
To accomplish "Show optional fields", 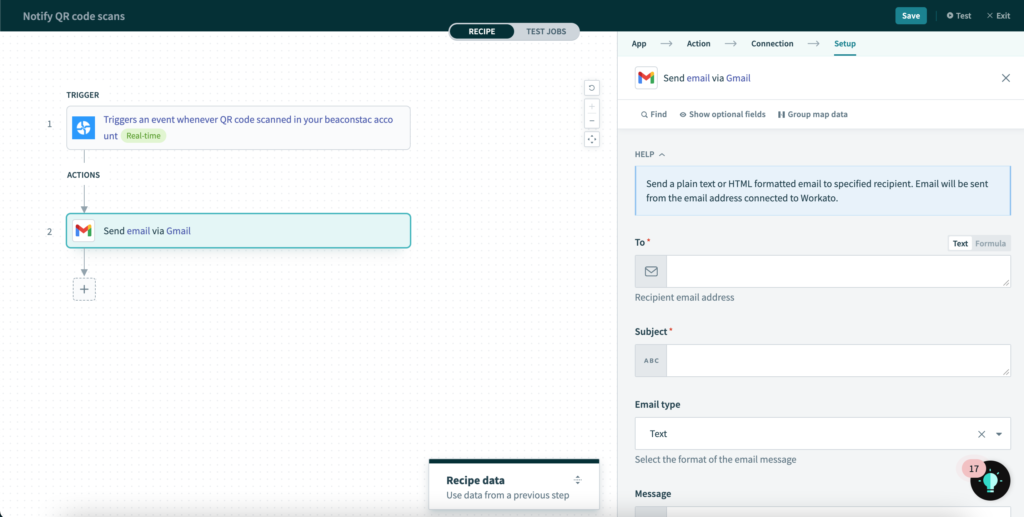I will click(722, 114).
